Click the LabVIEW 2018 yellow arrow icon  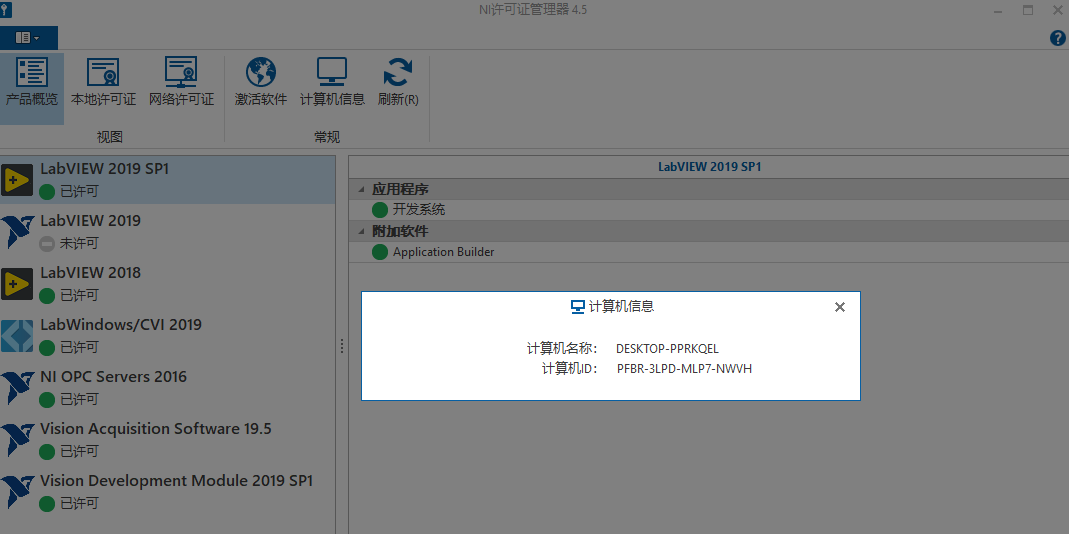click(x=17, y=284)
